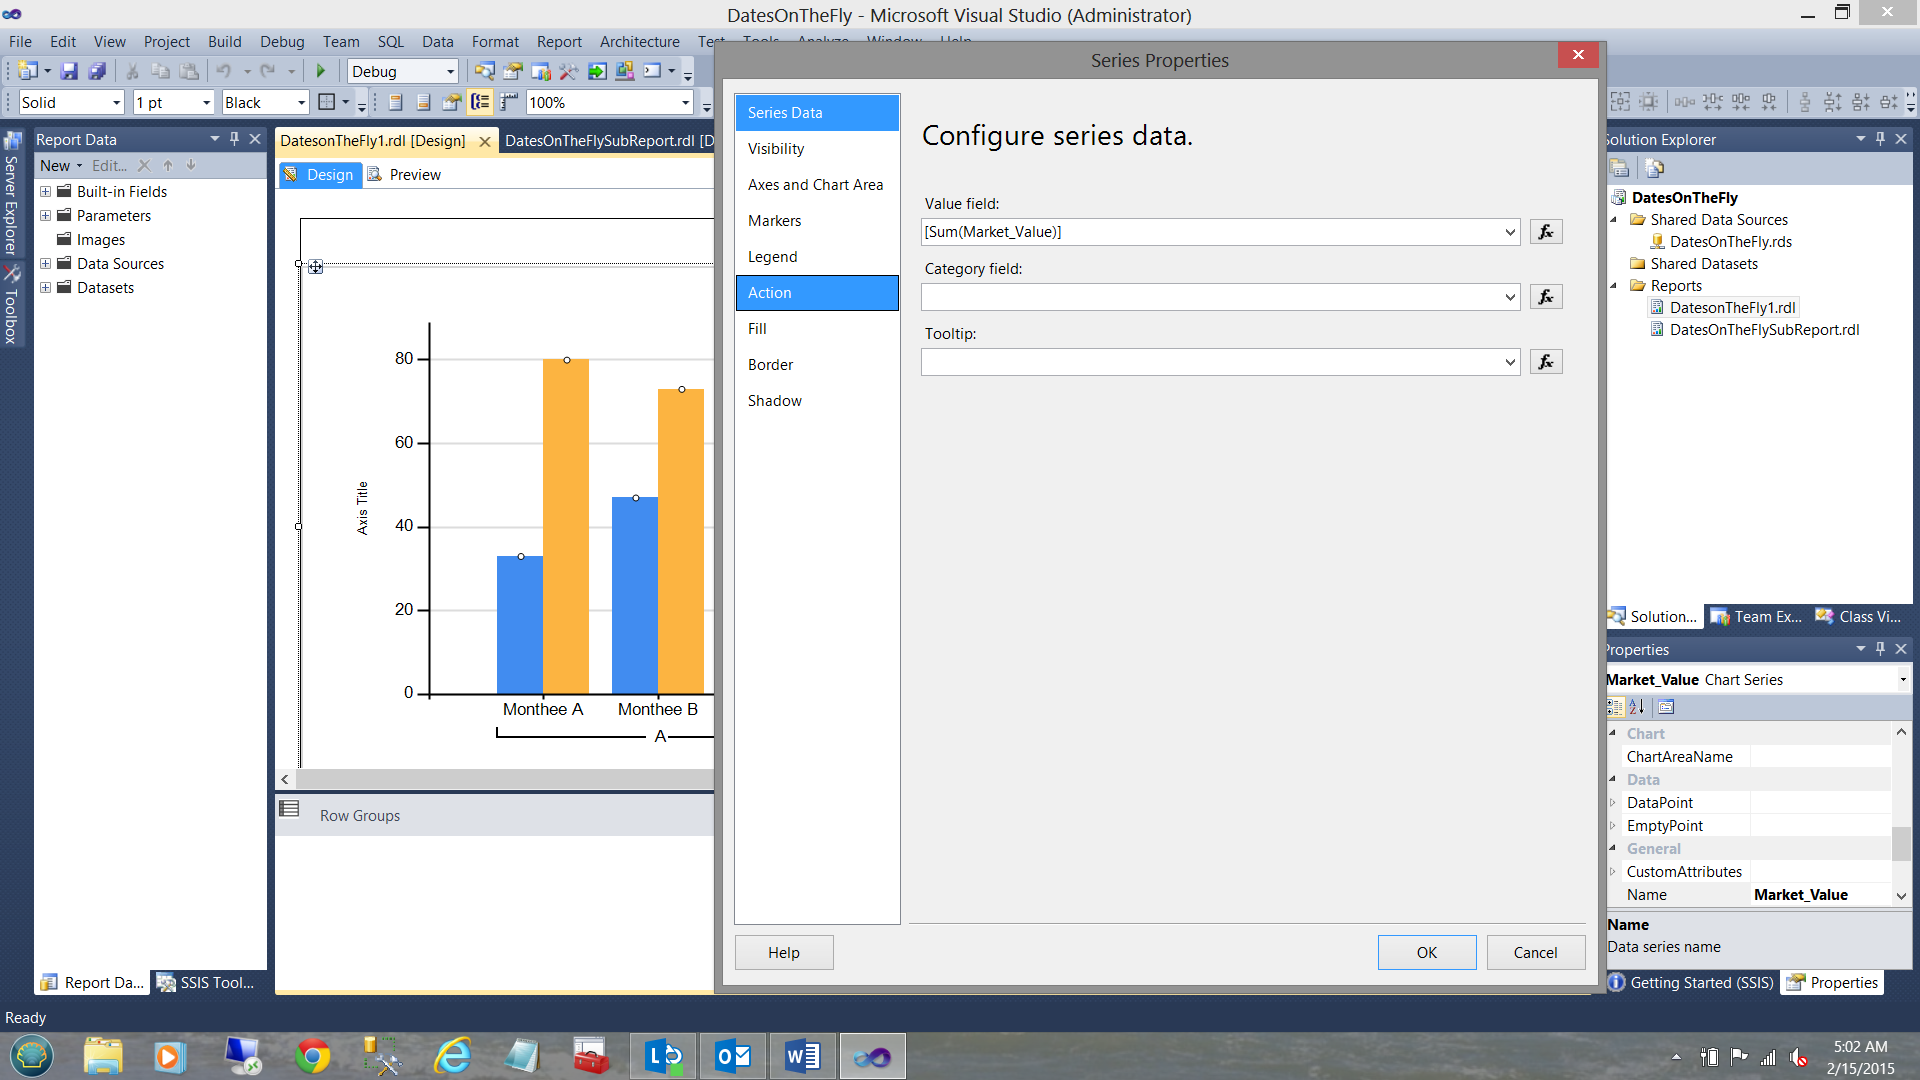Click the Toolbox wrench icon in toolbar
Image resolution: width=1920 pixels, height=1080 pixels.
pos(568,71)
